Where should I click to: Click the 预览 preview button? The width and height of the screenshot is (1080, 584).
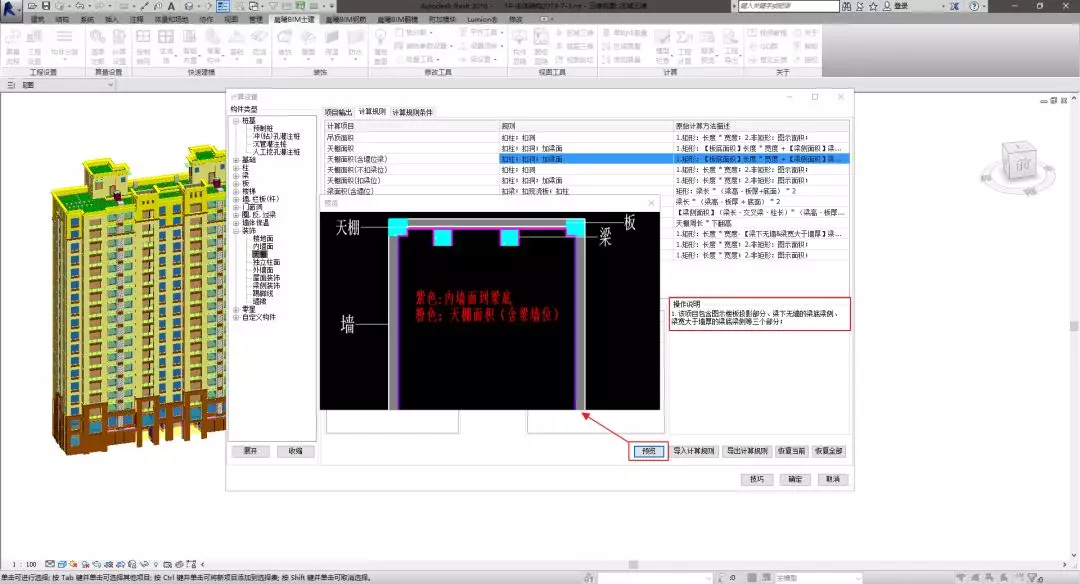point(649,451)
